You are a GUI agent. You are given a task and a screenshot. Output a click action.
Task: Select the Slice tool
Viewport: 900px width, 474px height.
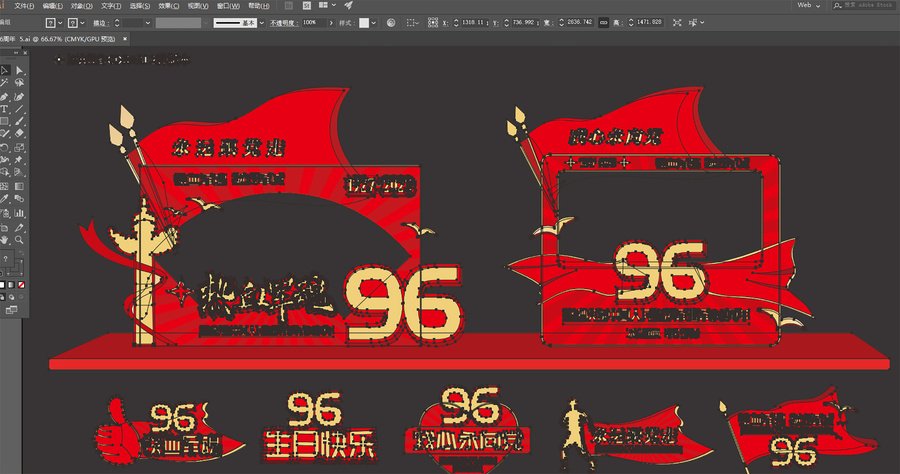[x=19, y=227]
